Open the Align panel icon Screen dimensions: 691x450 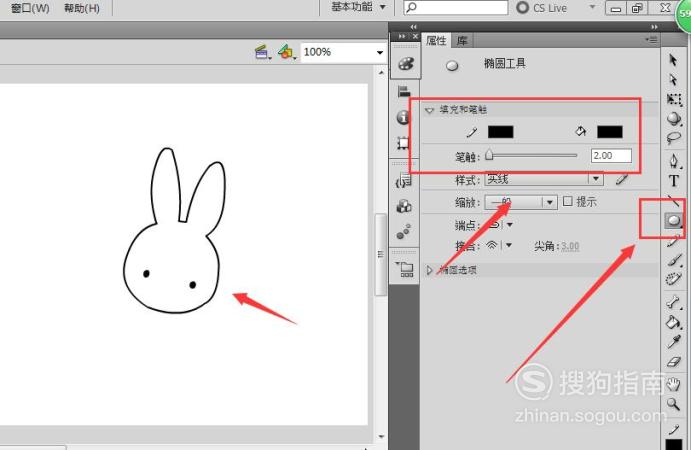(x=404, y=91)
